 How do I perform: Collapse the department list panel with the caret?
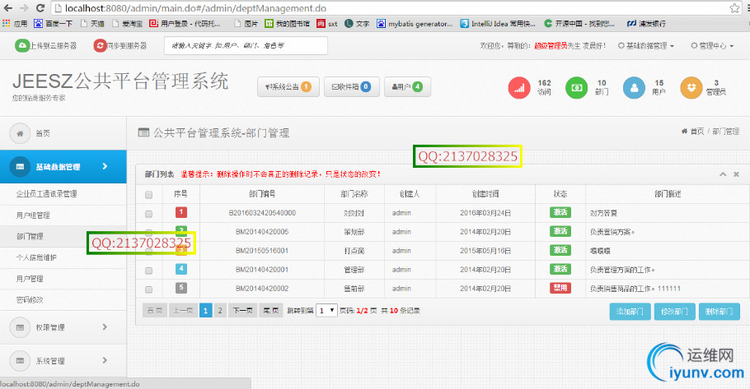point(723,174)
